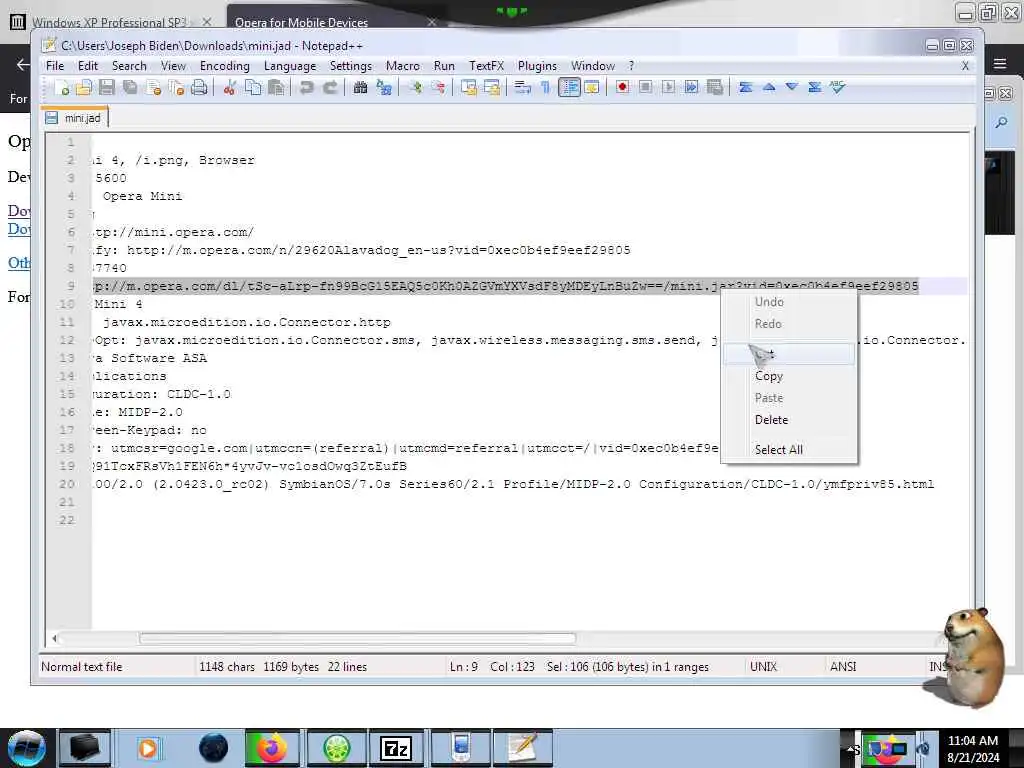Open the File menu

click(55, 66)
